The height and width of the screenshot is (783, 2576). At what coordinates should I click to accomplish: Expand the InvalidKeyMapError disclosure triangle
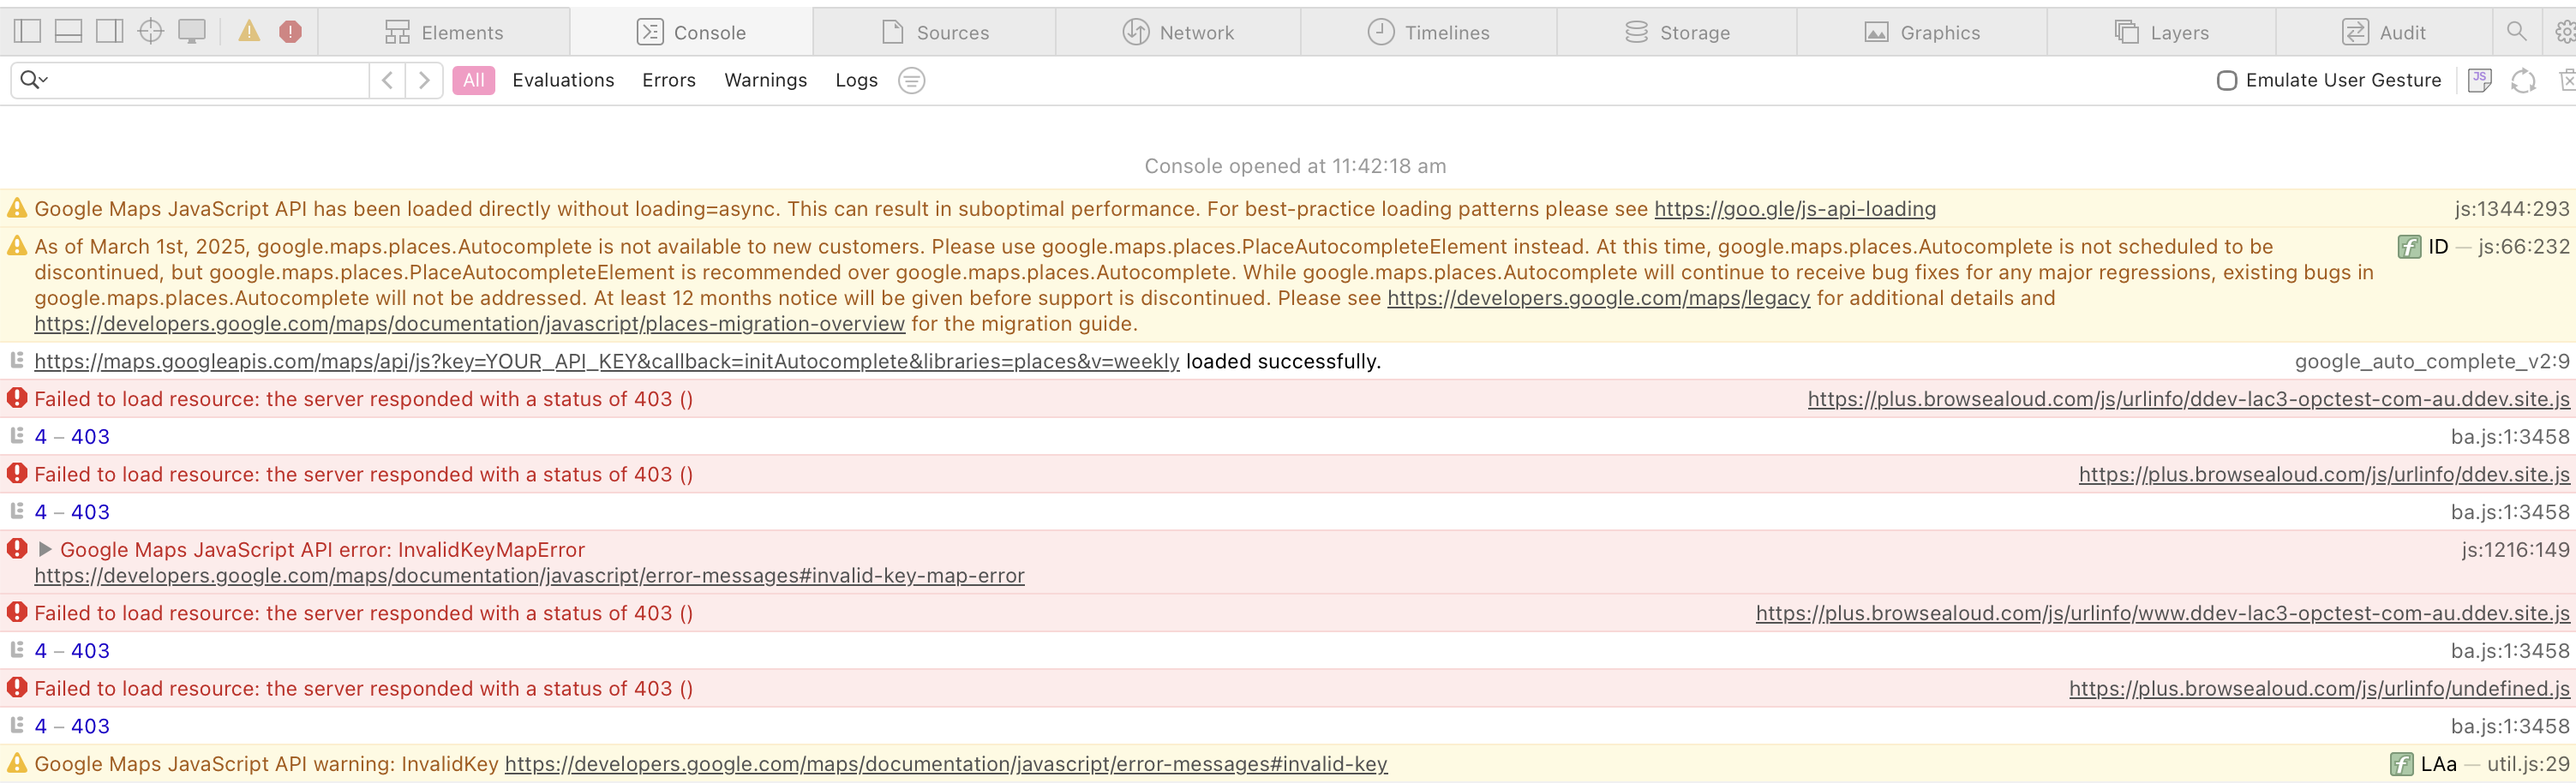pos(45,549)
